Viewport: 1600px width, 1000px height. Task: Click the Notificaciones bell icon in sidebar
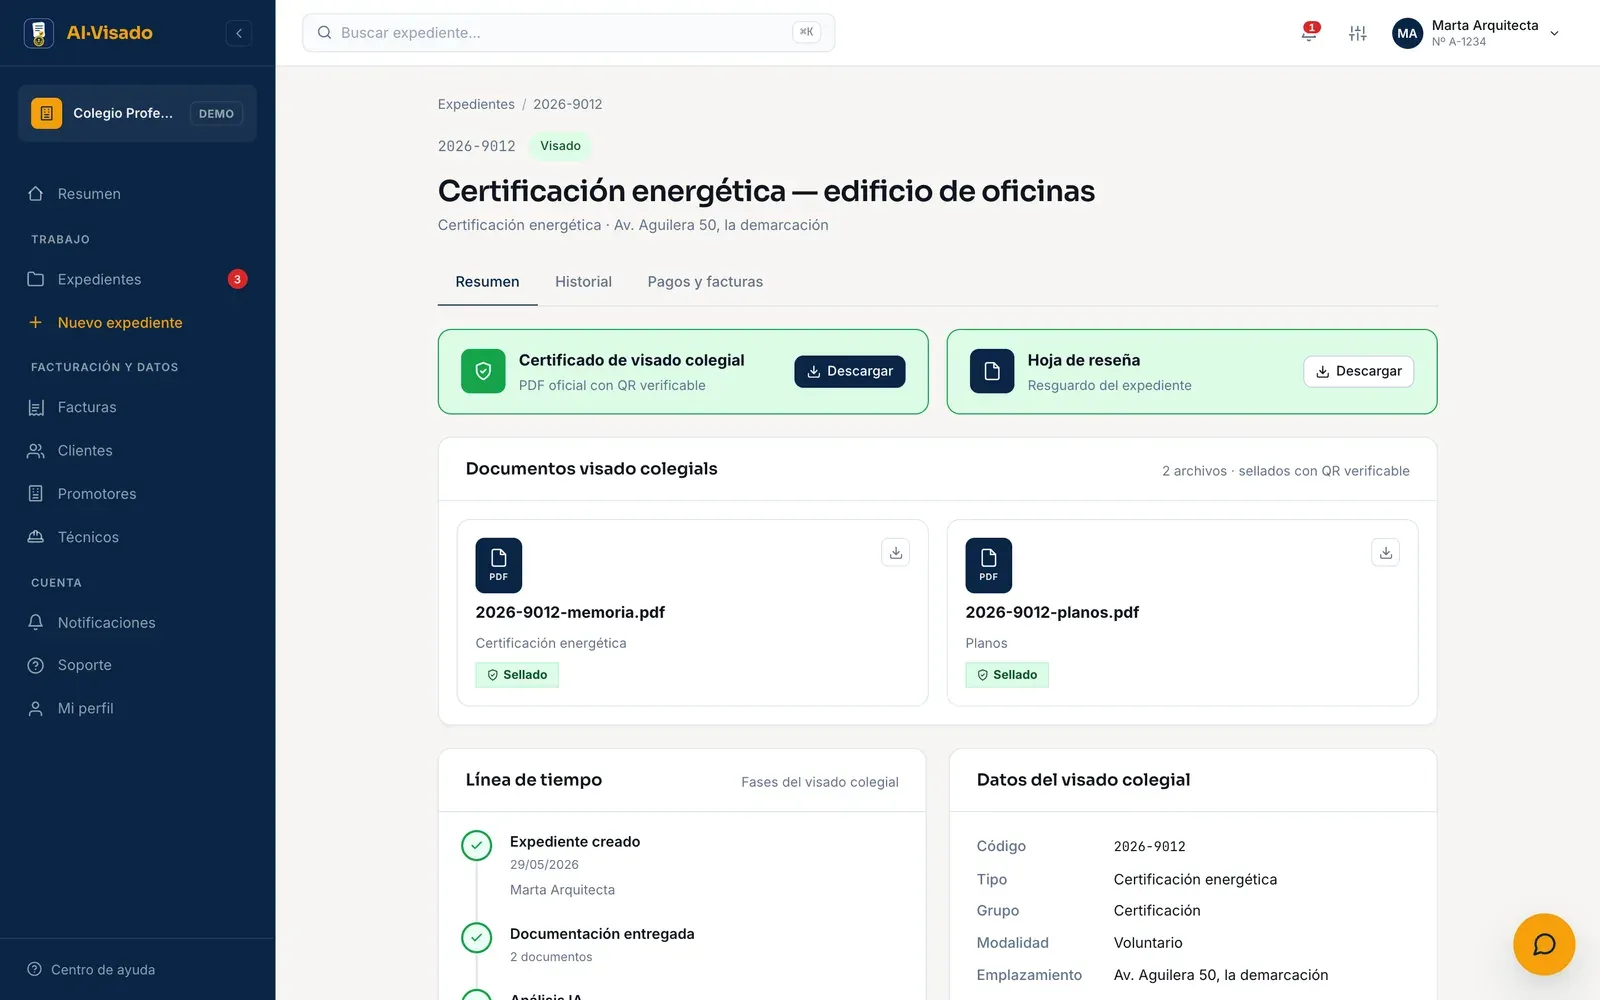36,622
